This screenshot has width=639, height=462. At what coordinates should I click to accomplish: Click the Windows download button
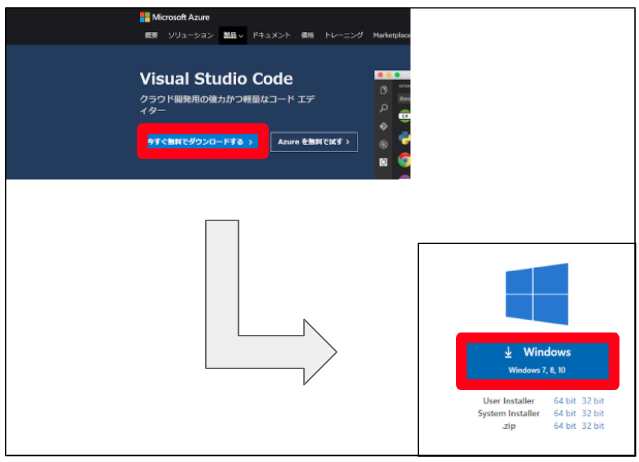[x=538, y=361]
